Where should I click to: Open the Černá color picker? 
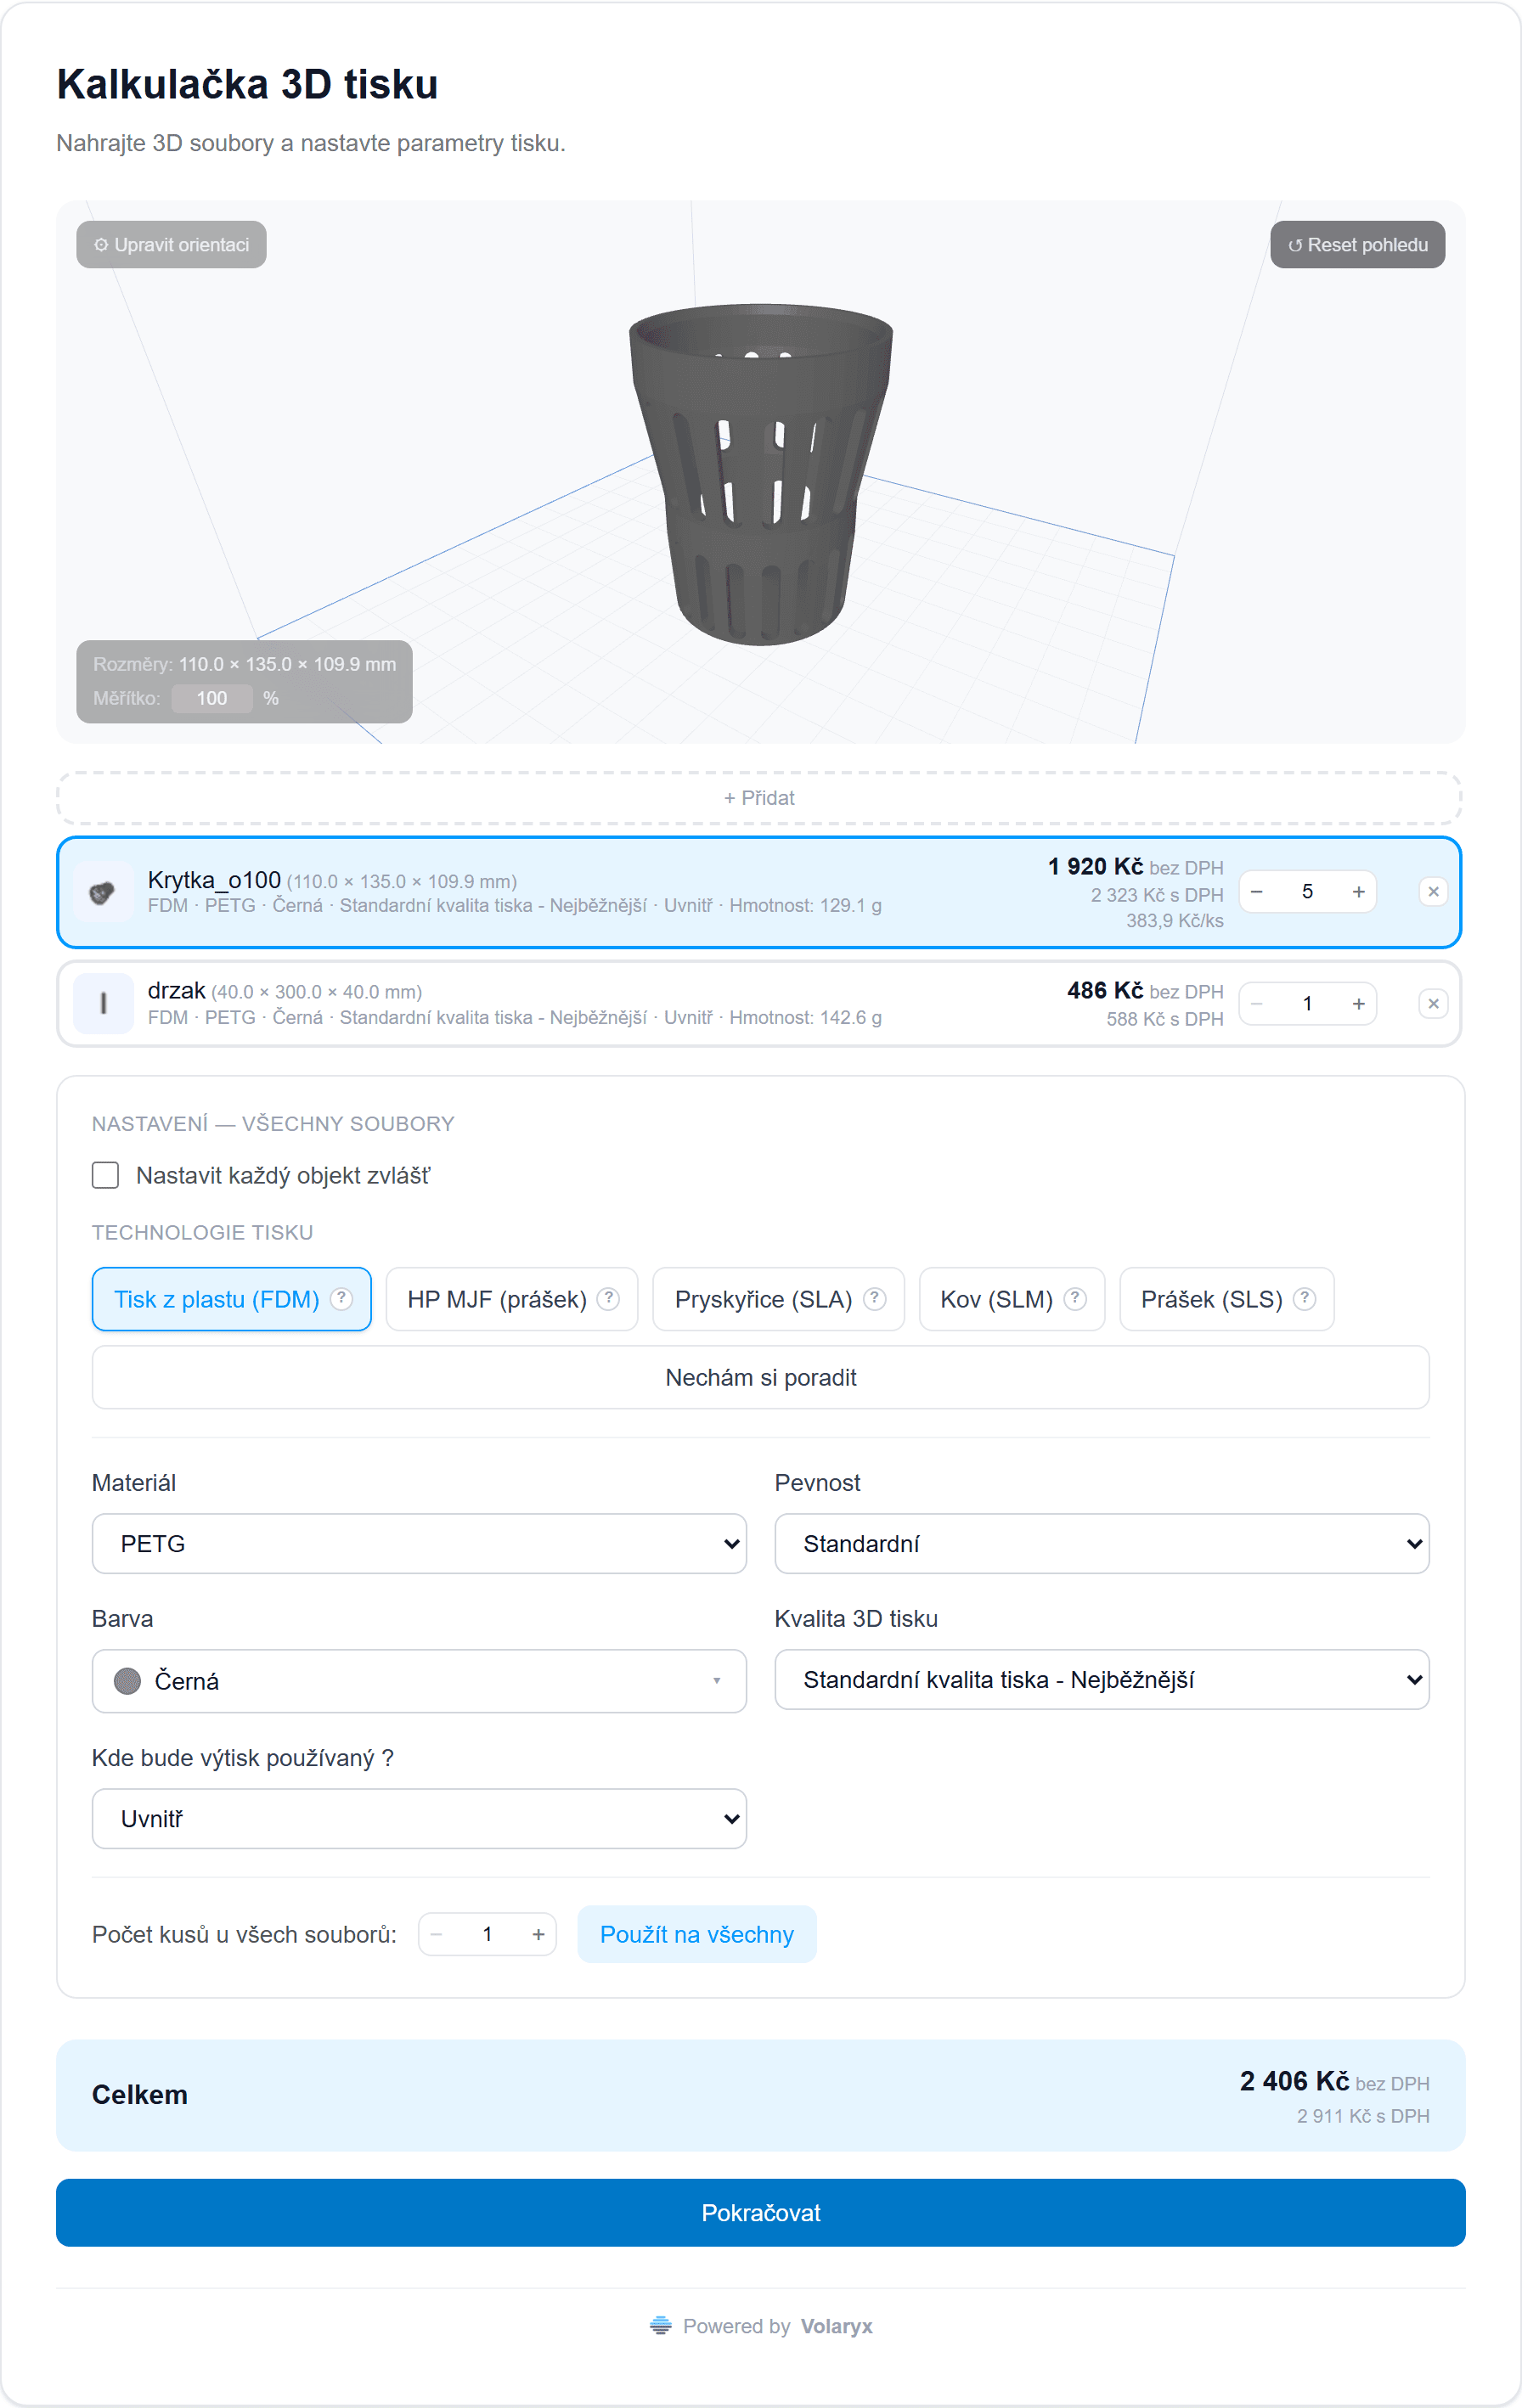(x=419, y=1681)
